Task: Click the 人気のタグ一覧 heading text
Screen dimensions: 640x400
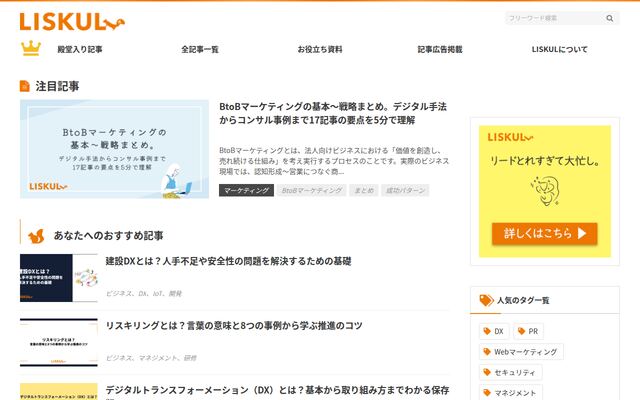Action: click(x=523, y=300)
